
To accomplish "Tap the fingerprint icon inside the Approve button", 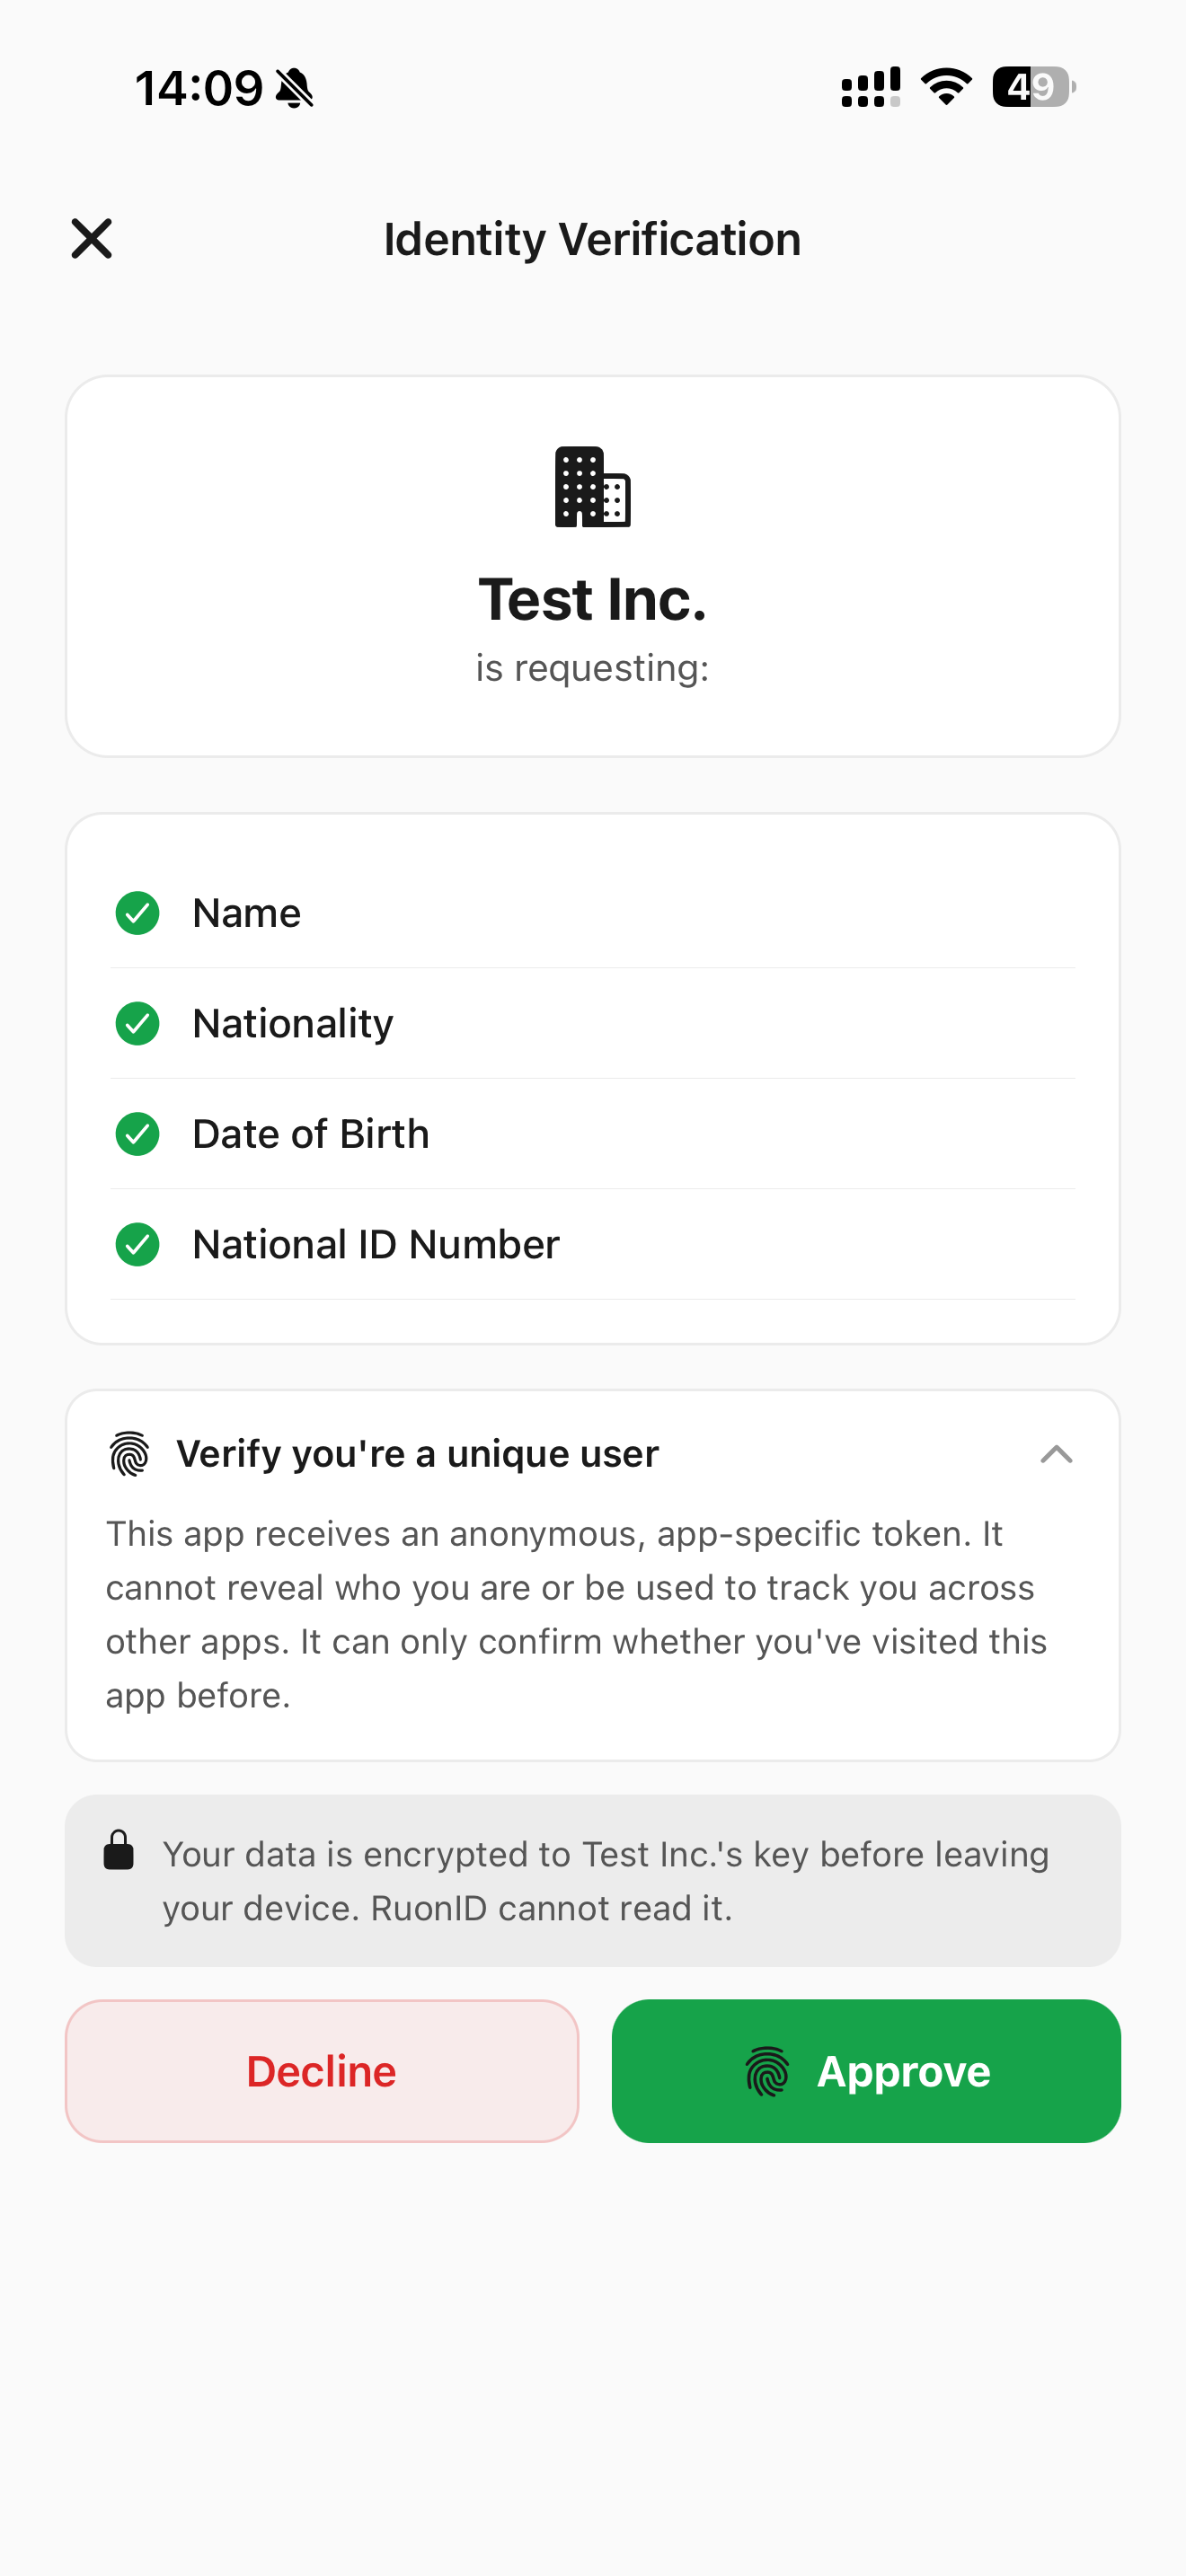I will [768, 2072].
